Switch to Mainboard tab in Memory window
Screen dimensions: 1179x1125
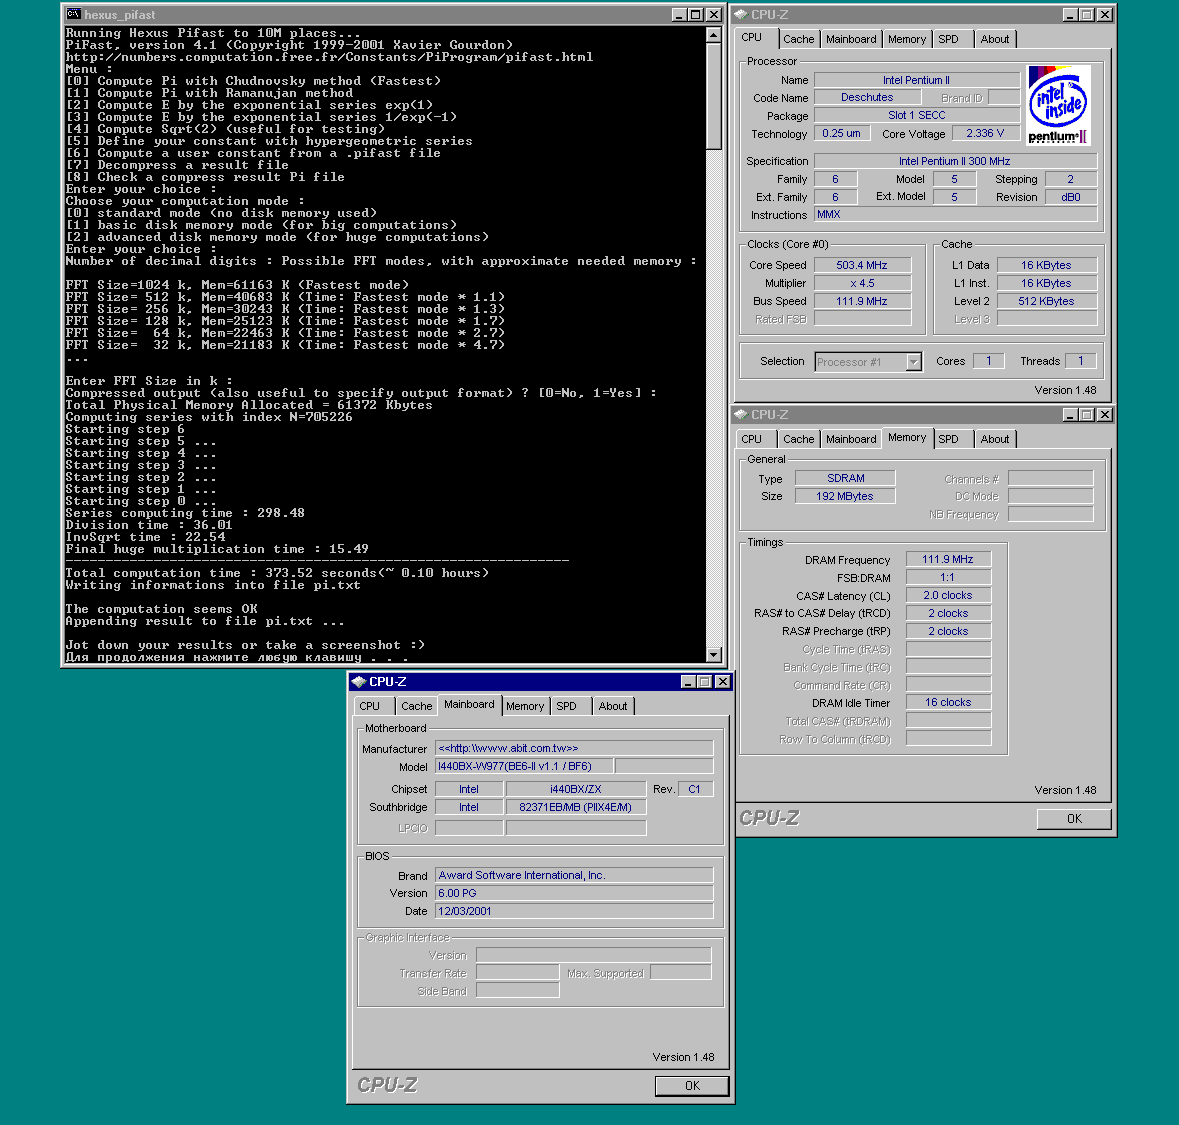(851, 439)
